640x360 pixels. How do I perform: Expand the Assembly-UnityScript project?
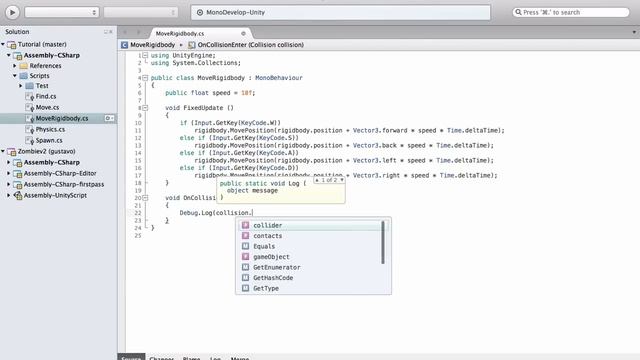pyautogui.click(x=9, y=196)
